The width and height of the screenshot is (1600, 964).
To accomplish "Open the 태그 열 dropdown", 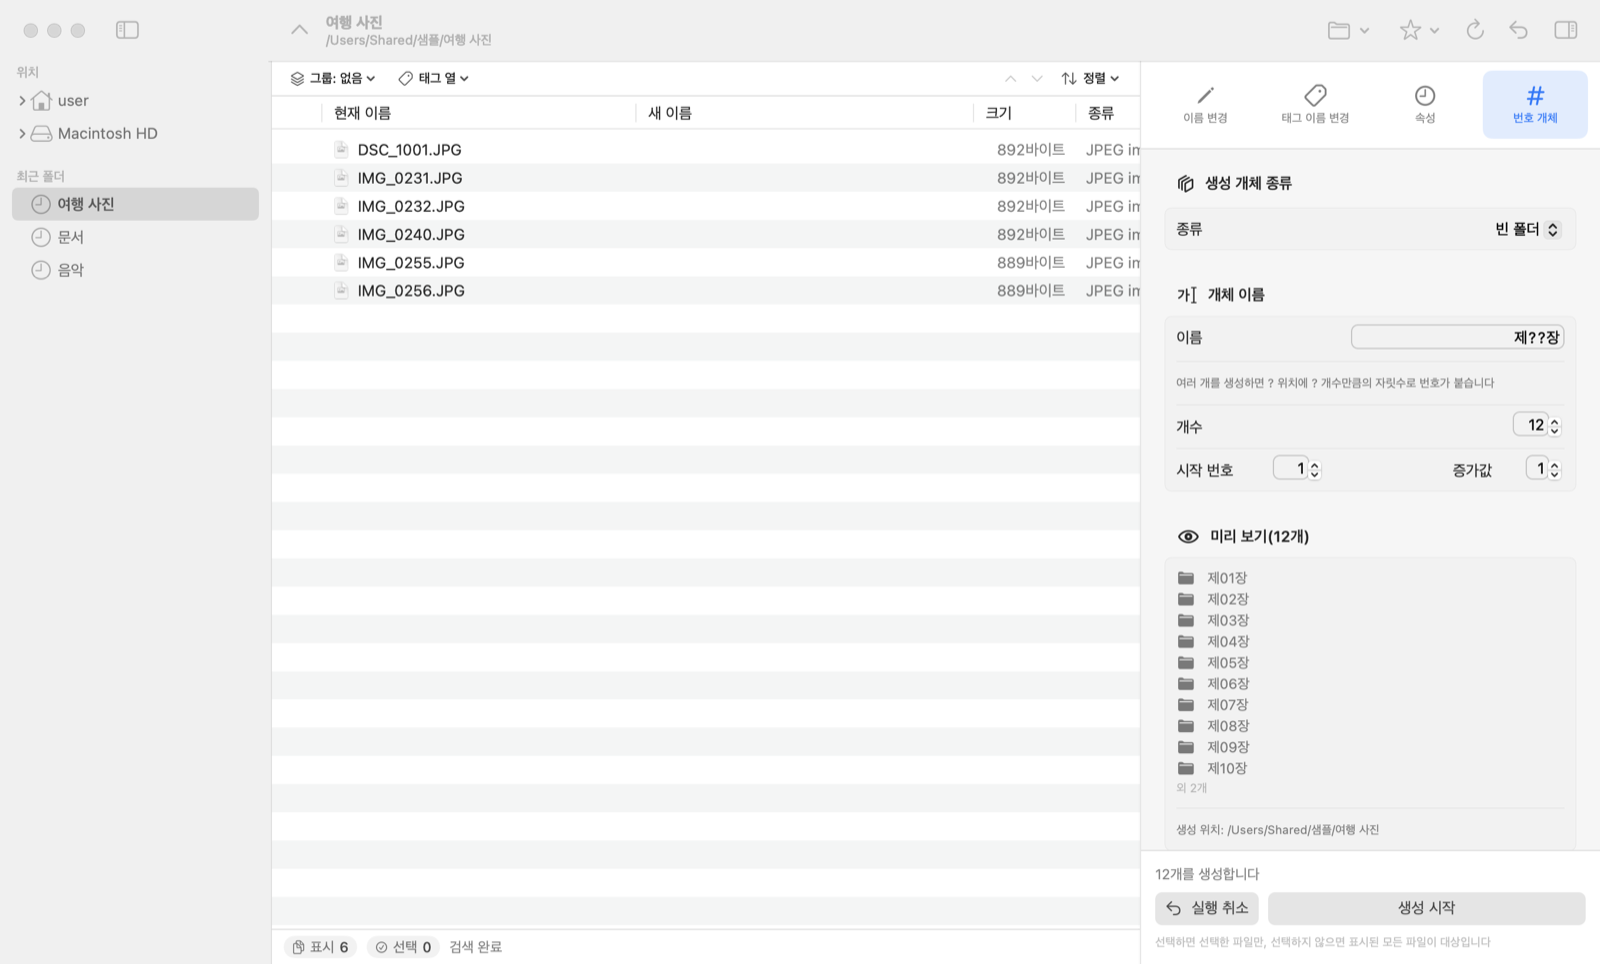I will [x=433, y=78].
